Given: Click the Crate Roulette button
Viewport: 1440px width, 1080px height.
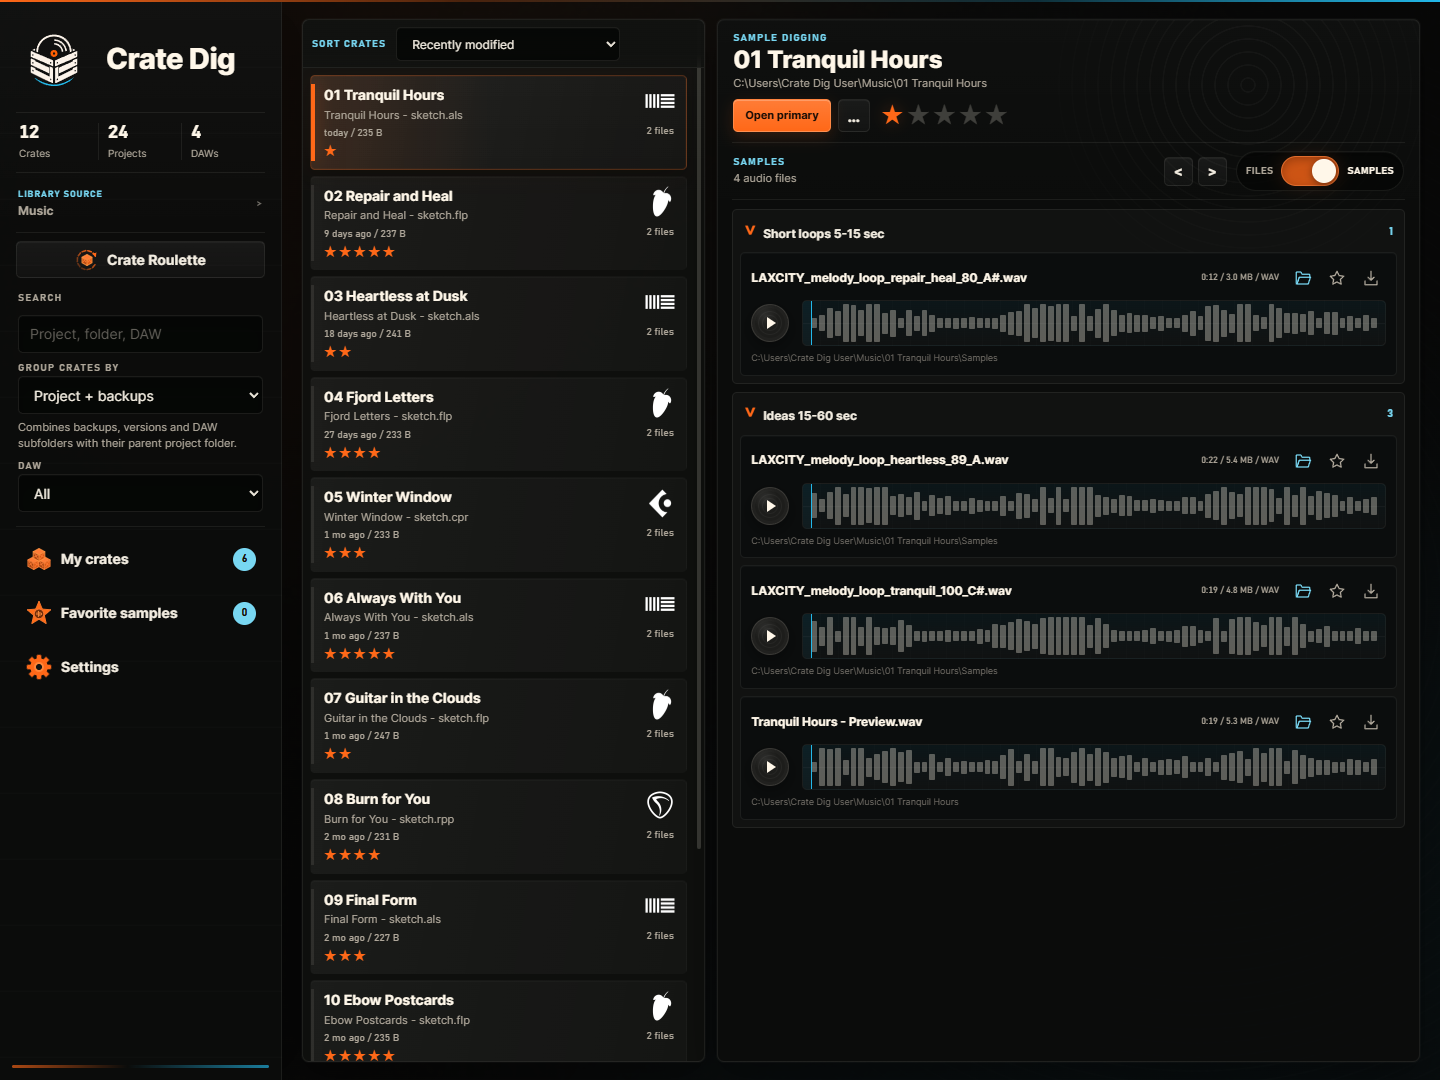Looking at the screenshot, I should (x=140, y=260).
